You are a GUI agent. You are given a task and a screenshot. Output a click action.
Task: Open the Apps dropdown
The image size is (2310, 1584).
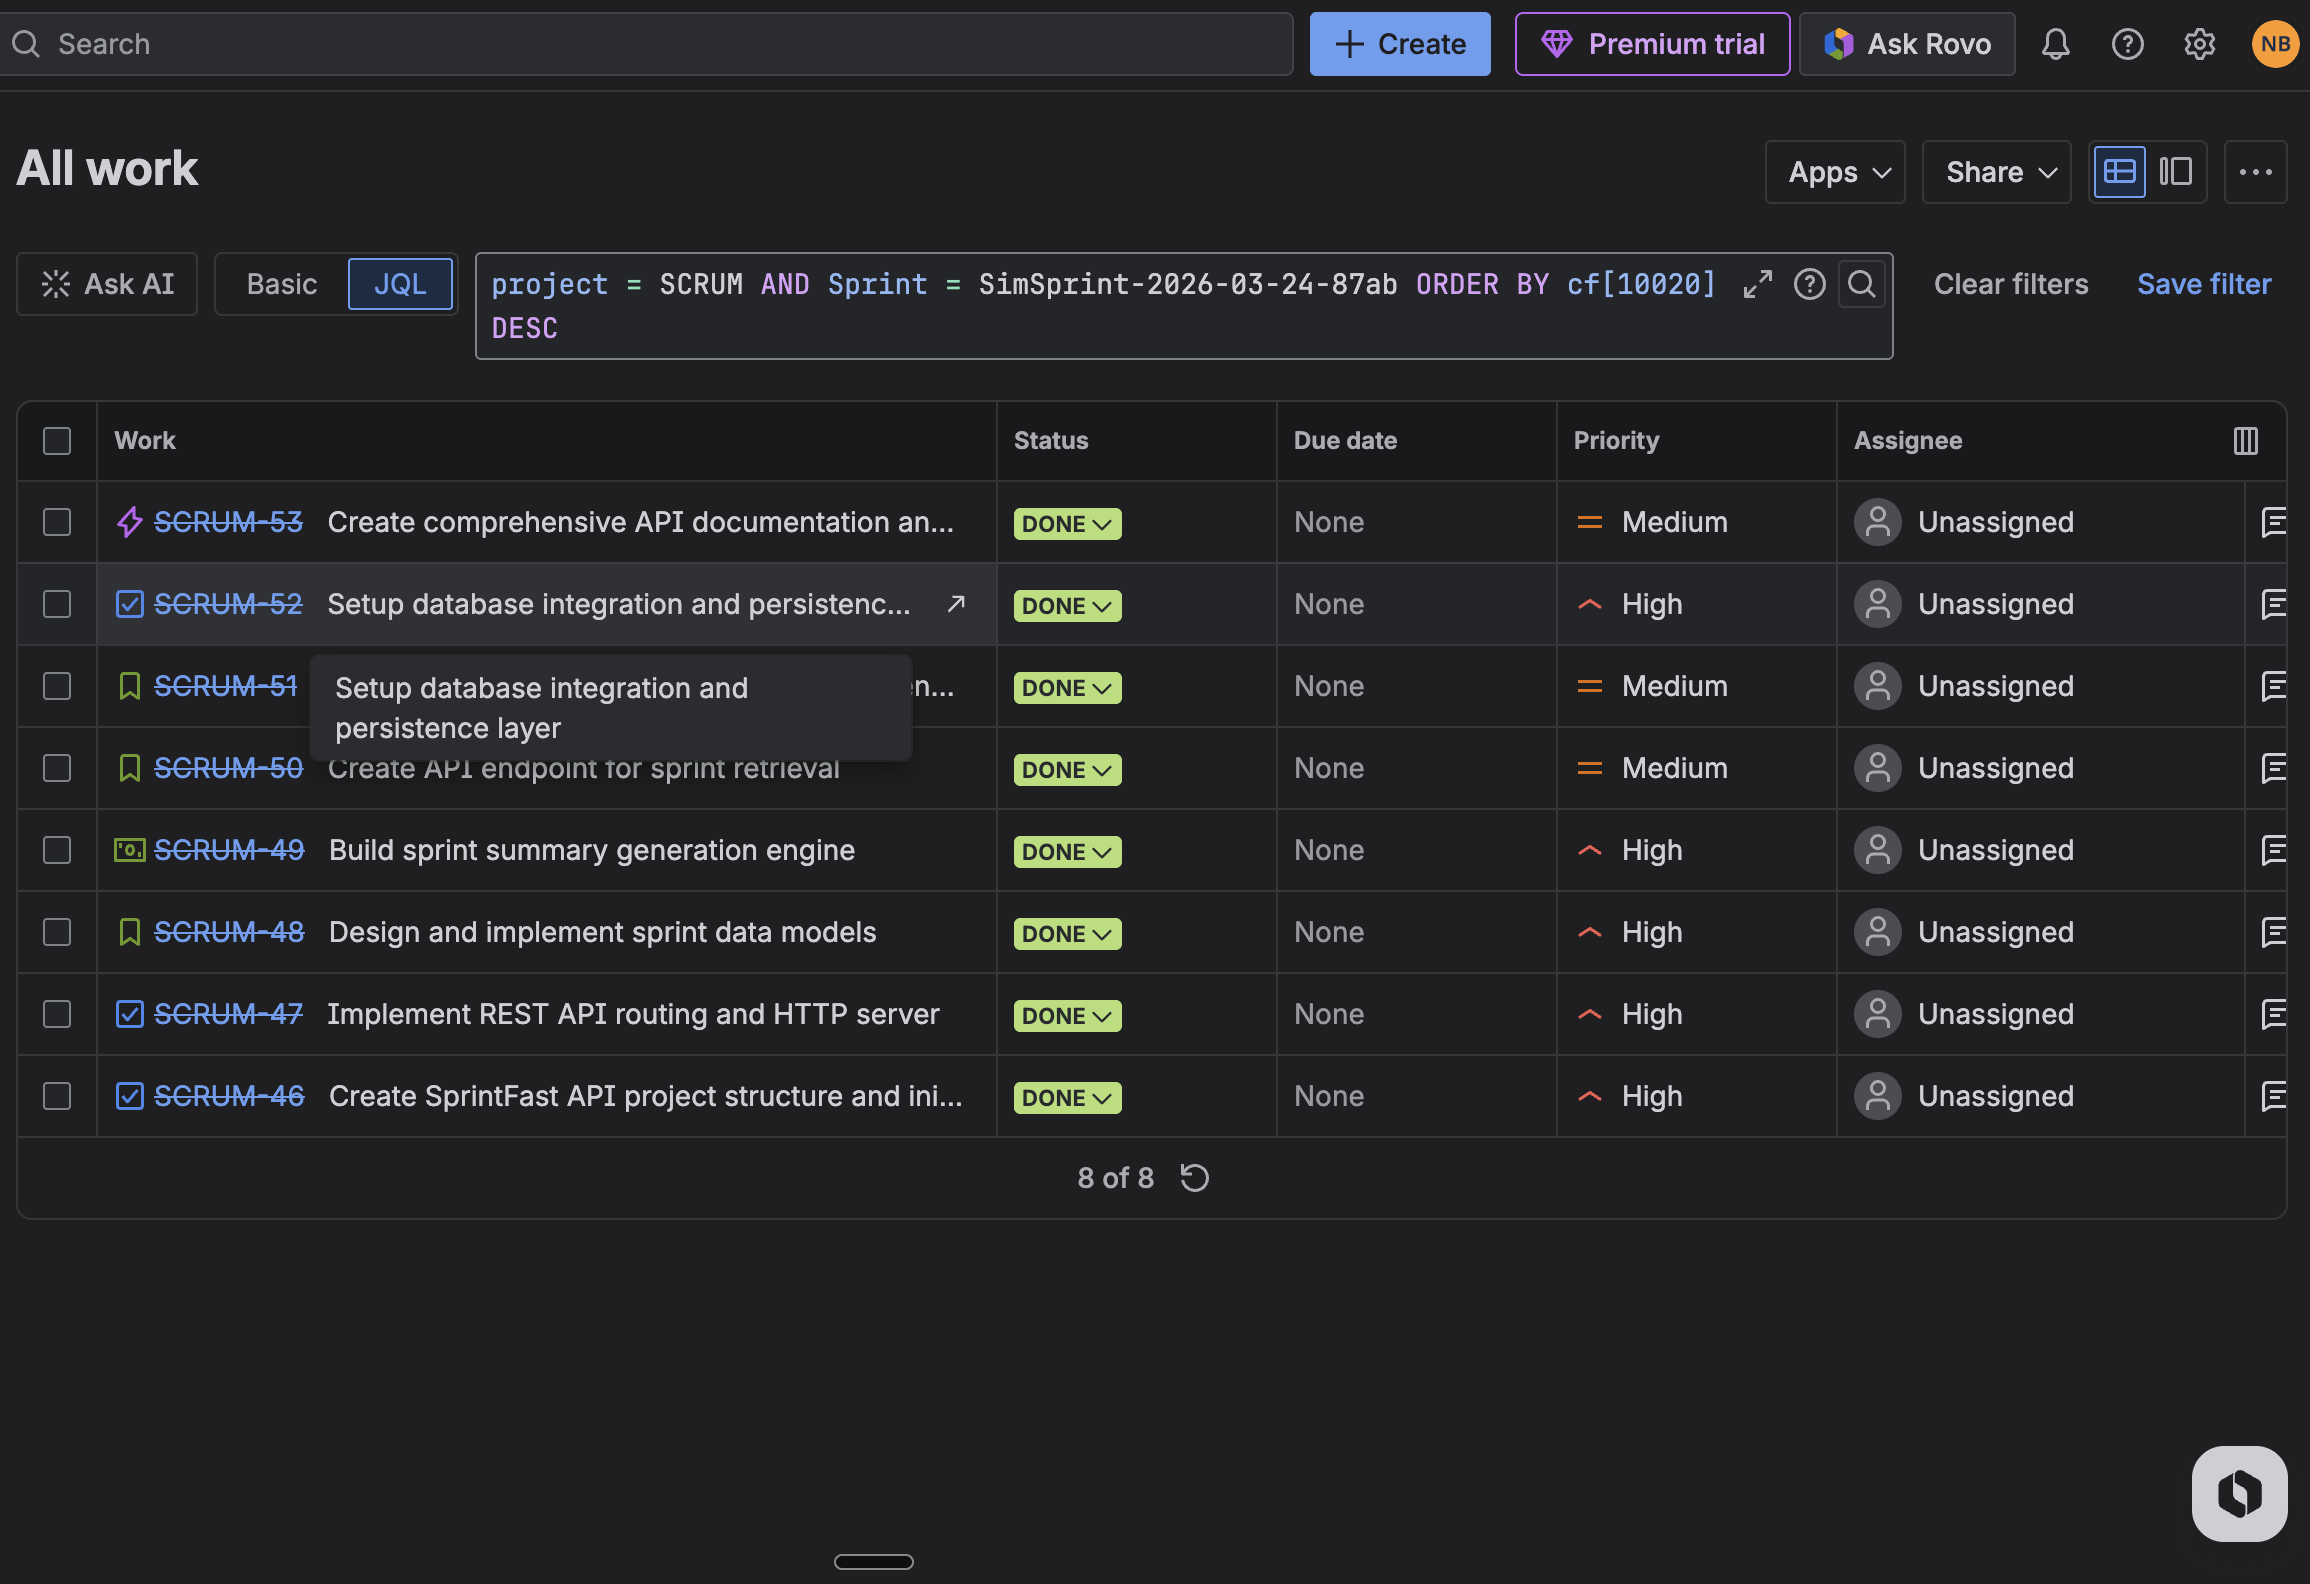[1835, 172]
